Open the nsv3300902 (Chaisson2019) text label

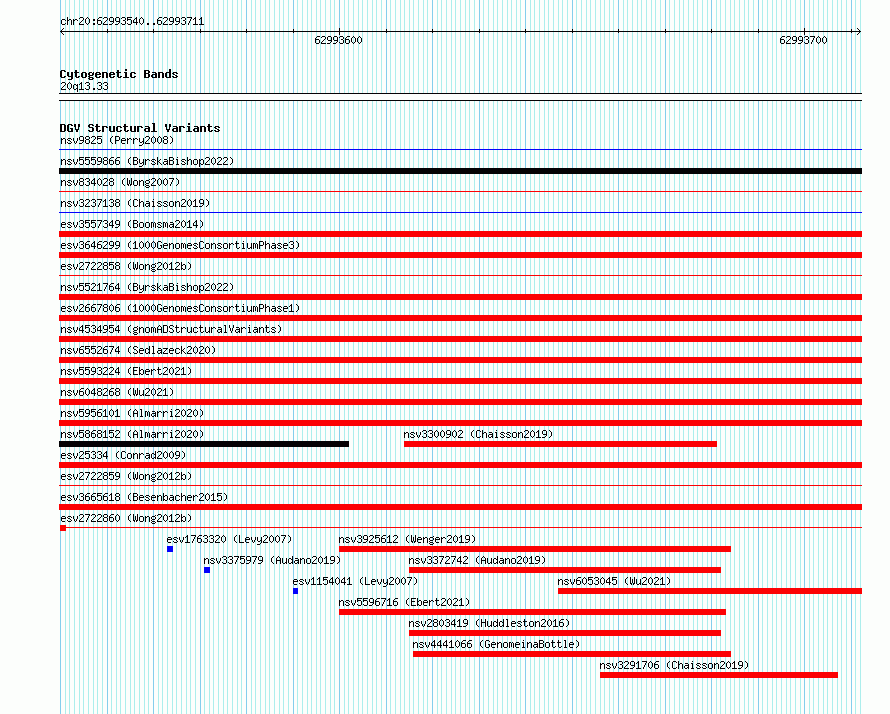pos(478,434)
